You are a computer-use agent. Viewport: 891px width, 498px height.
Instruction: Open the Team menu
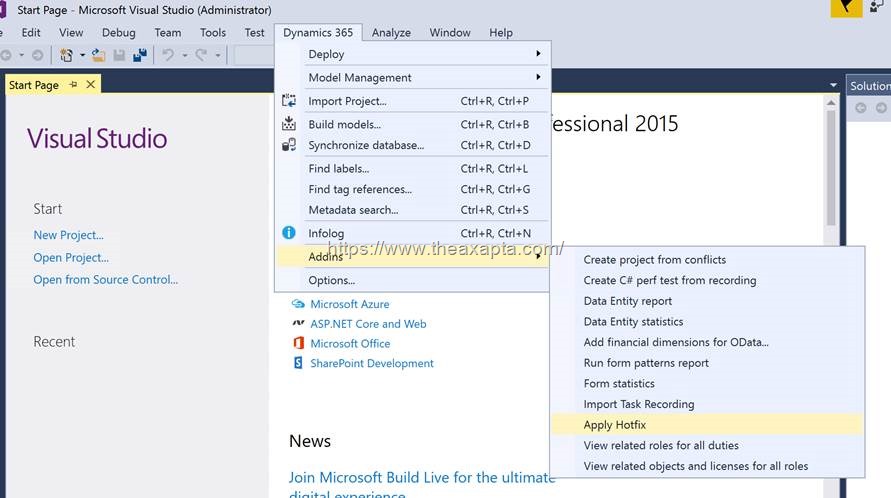coord(168,32)
